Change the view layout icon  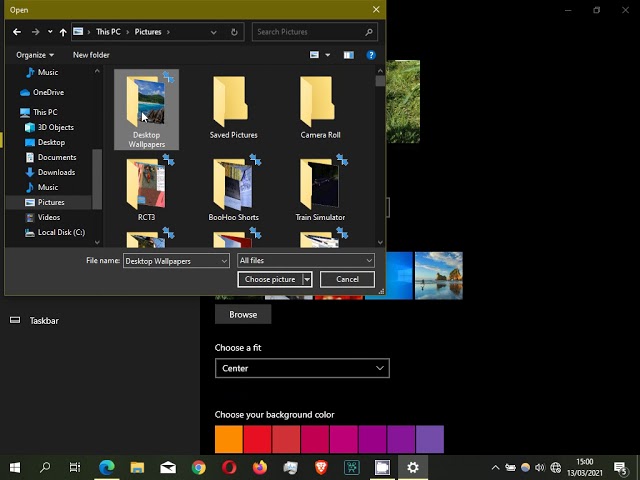click(x=314, y=55)
